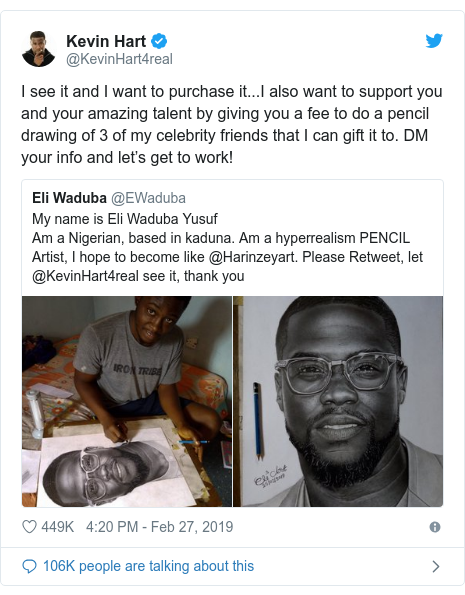Viewport: 465px width, 595px height.
Task: Open Eli Waduba's quoted profile name
Action: (69, 198)
